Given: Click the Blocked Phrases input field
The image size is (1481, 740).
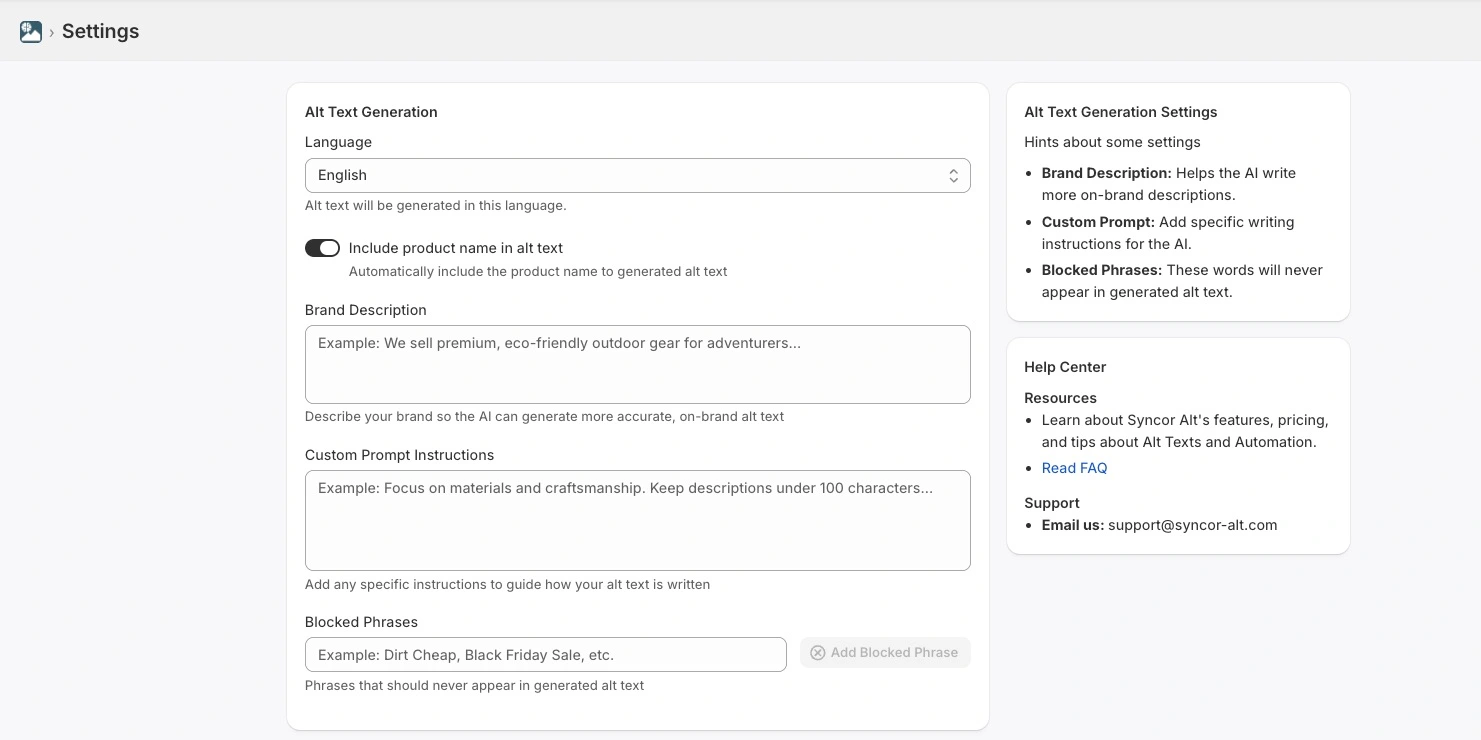Looking at the screenshot, I should 545,654.
